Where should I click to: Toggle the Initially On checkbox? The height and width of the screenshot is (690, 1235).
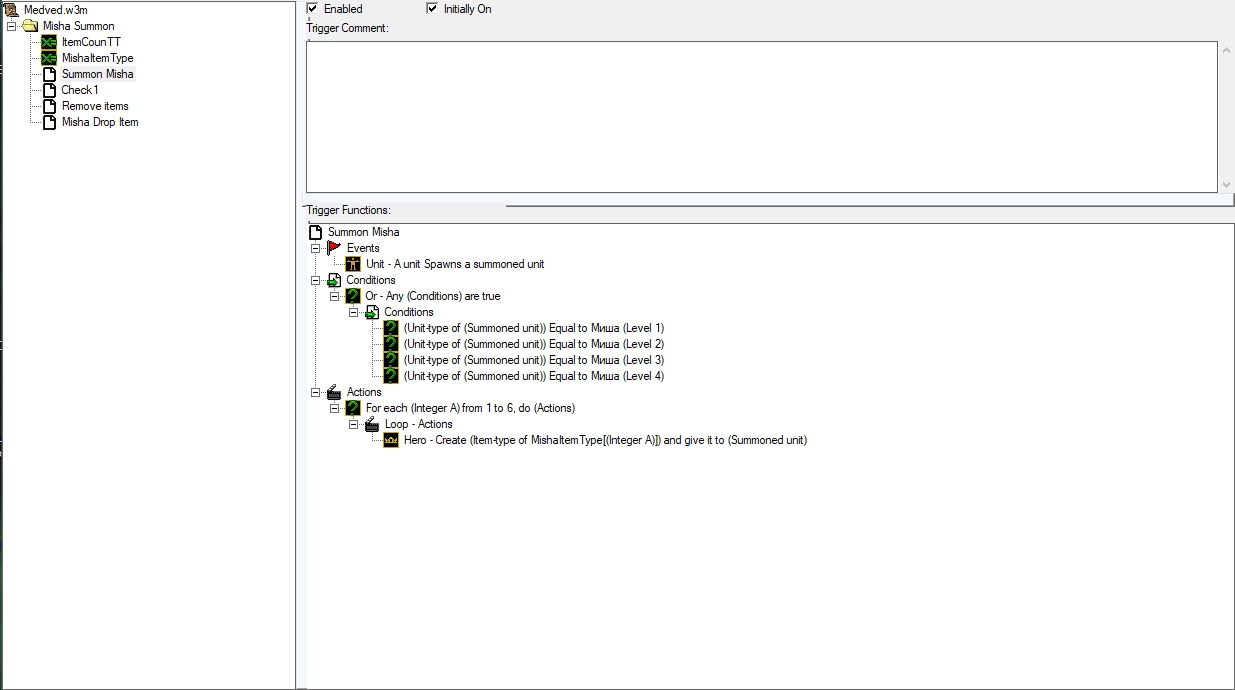(x=432, y=9)
